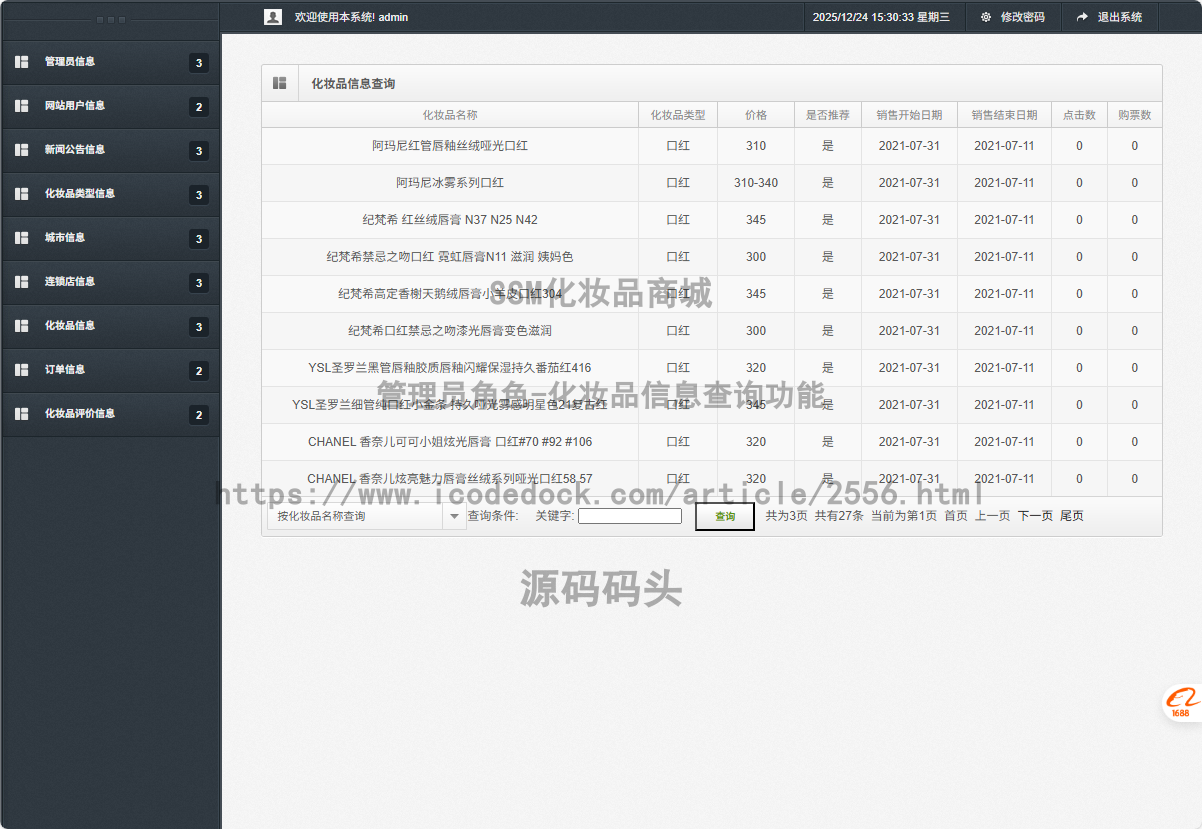Click the 化妆品评价信息 sidebar icon
This screenshot has height=829, width=1202.
click(21, 414)
